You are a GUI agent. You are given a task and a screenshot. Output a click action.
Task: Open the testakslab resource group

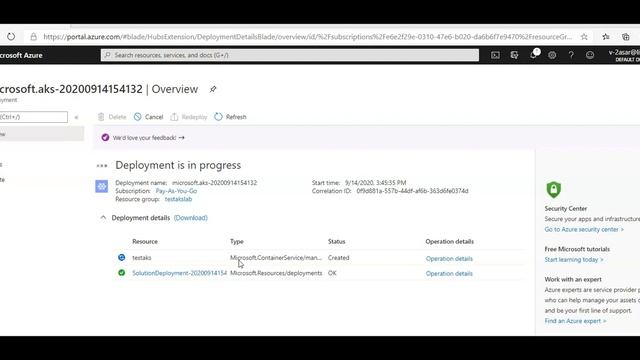(x=178, y=199)
